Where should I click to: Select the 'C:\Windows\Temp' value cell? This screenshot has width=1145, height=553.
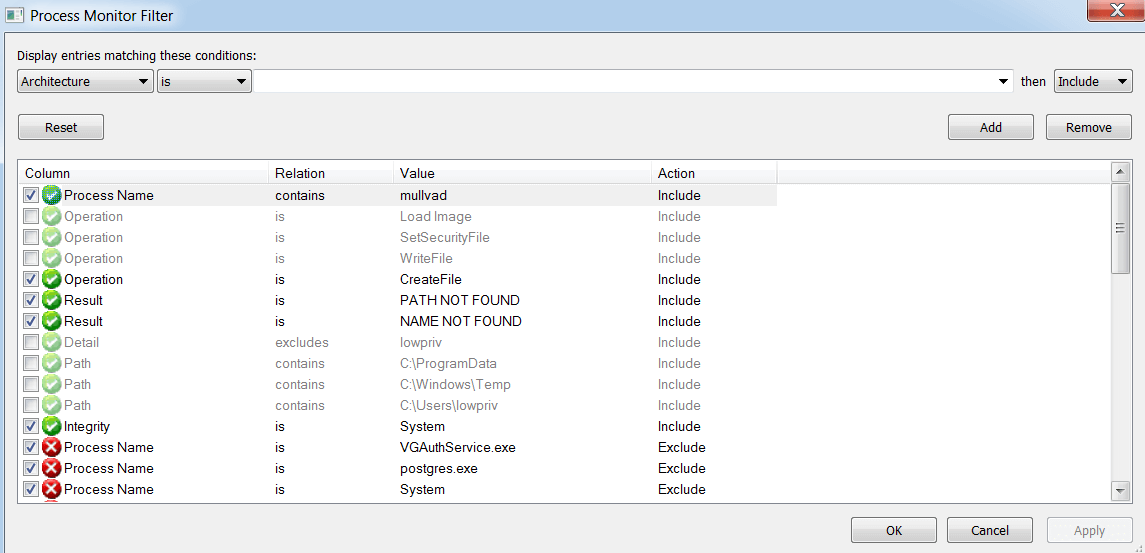(456, 384)
